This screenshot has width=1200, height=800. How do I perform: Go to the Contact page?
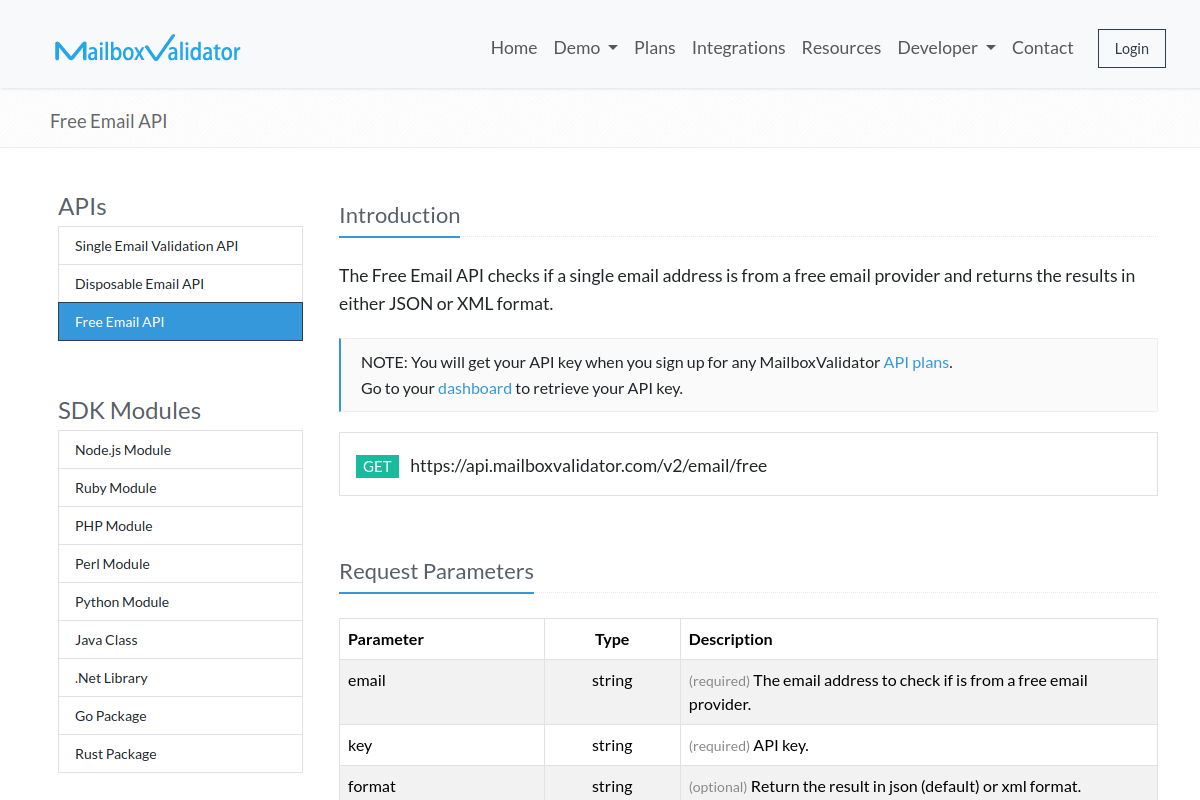click(x=1043, y=48)
